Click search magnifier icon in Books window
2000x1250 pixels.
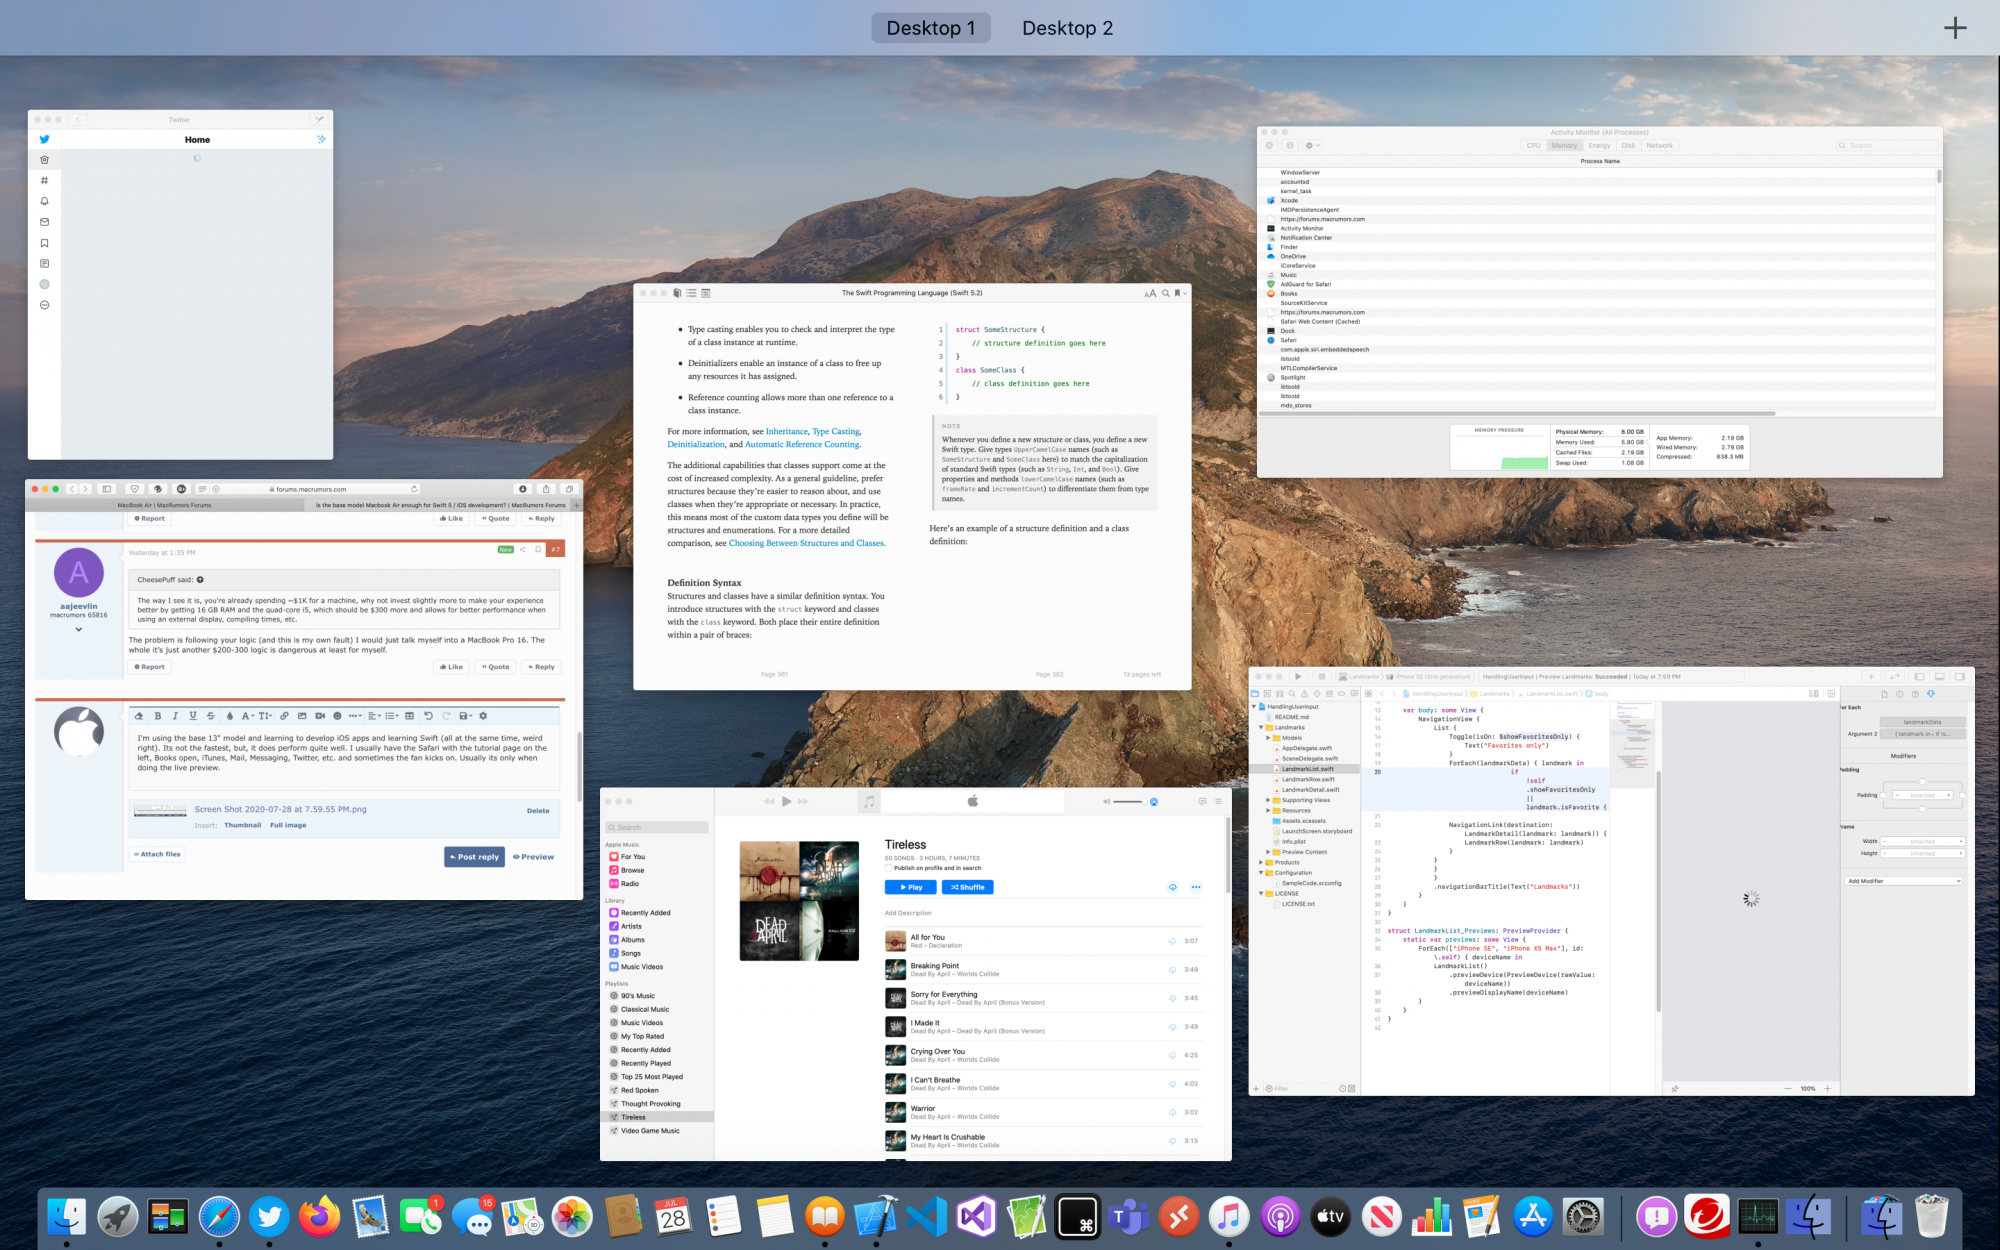coord(1165,293)
